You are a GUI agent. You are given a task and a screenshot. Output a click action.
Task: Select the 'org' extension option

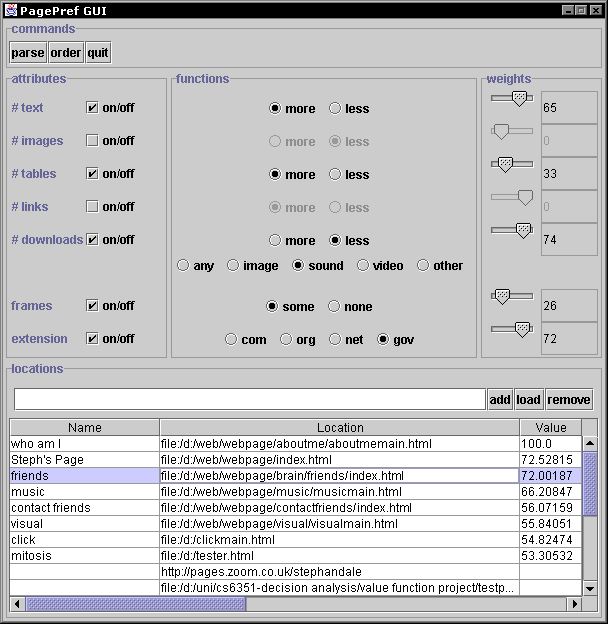tap(286, 339)
